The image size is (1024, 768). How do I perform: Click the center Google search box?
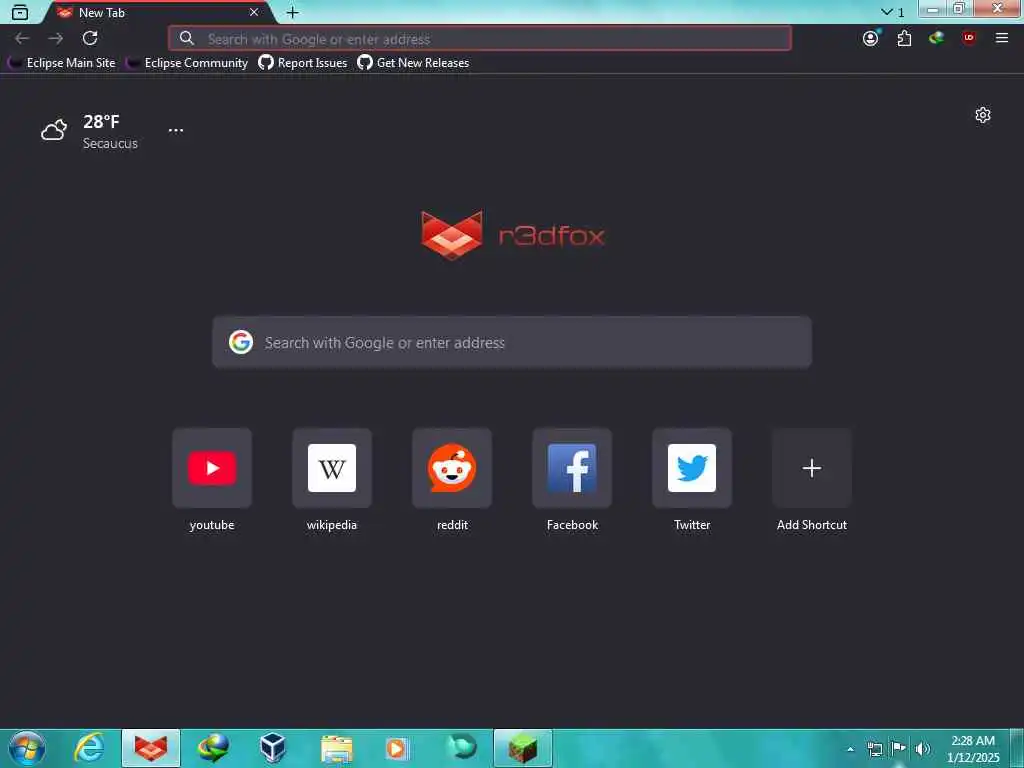point(512,342)
